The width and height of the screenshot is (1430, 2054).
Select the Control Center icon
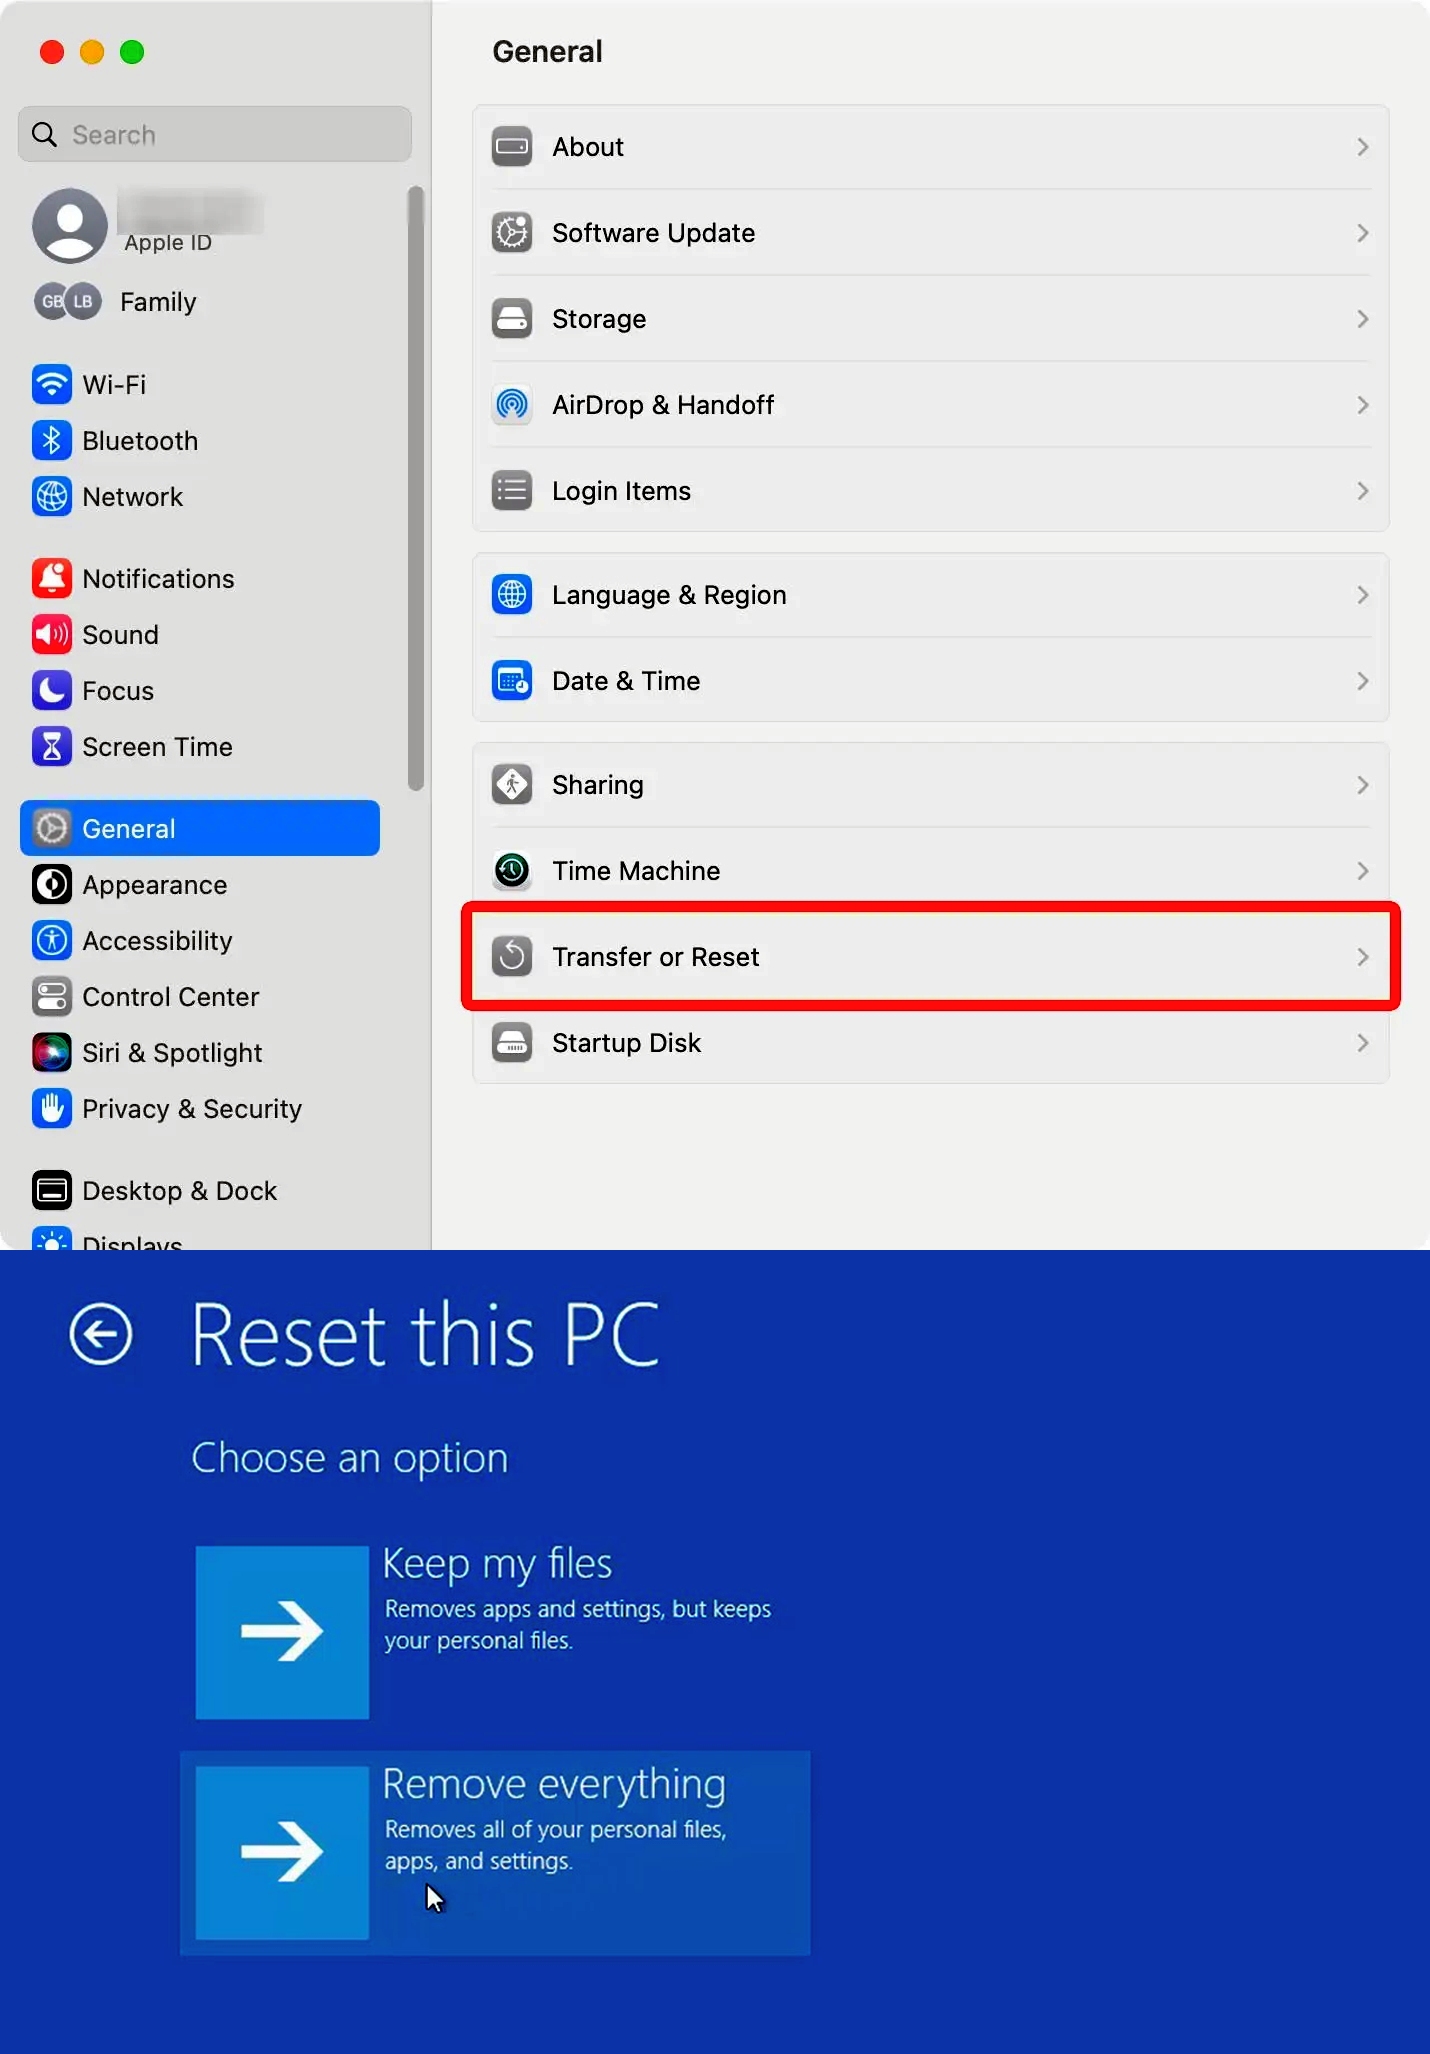pos(52,996)
